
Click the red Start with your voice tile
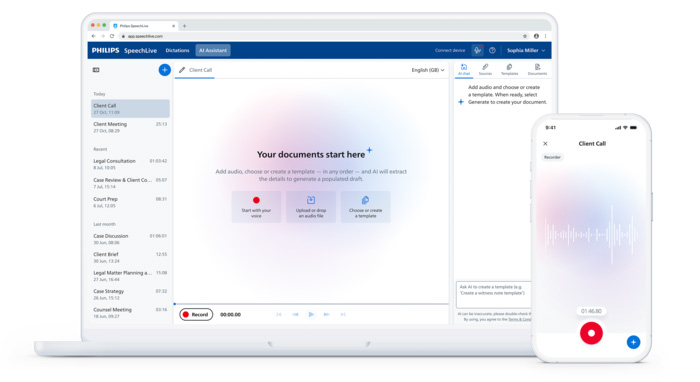pos(256,207)
